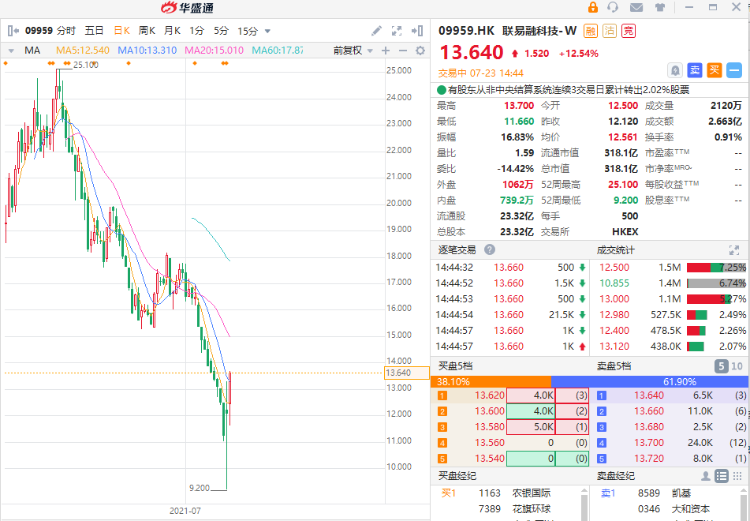Screen dimensions: 750x521
Task: Expand chart to fullscreen
Action: pyautogui.click(x=397, y=31)
